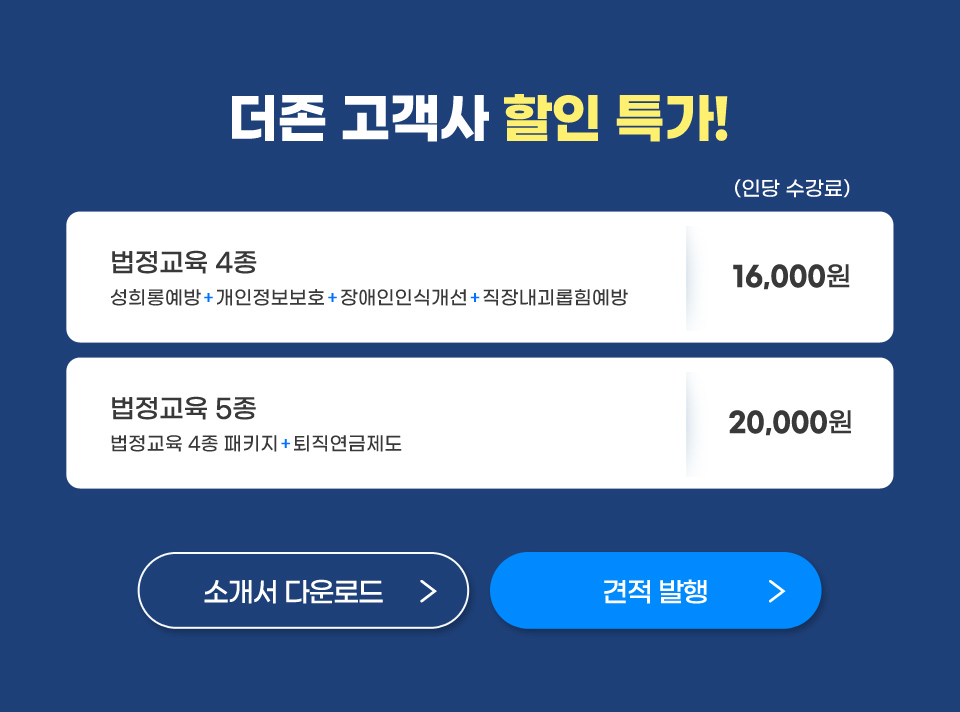Click the plus icon before 직장내괴롭힘예방
The width and height of the screenshot is (960, 712).
475,298
